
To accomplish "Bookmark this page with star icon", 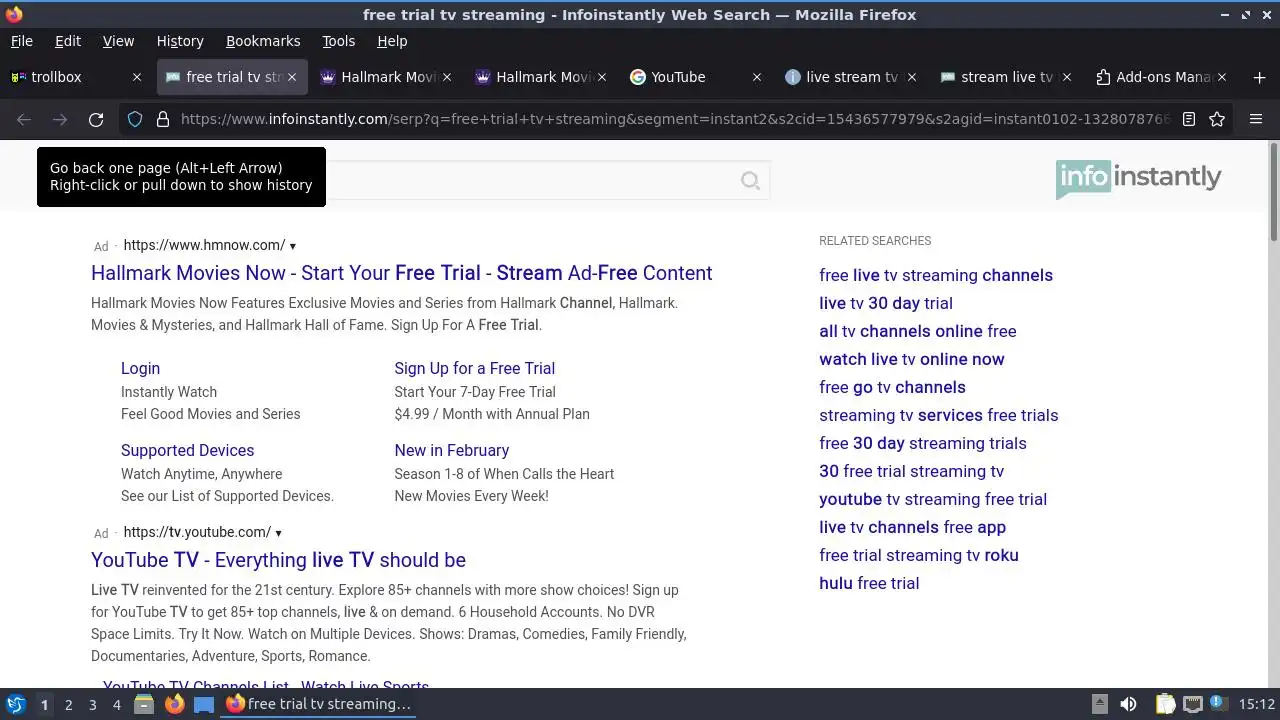I will click(x=1217, y=119).
